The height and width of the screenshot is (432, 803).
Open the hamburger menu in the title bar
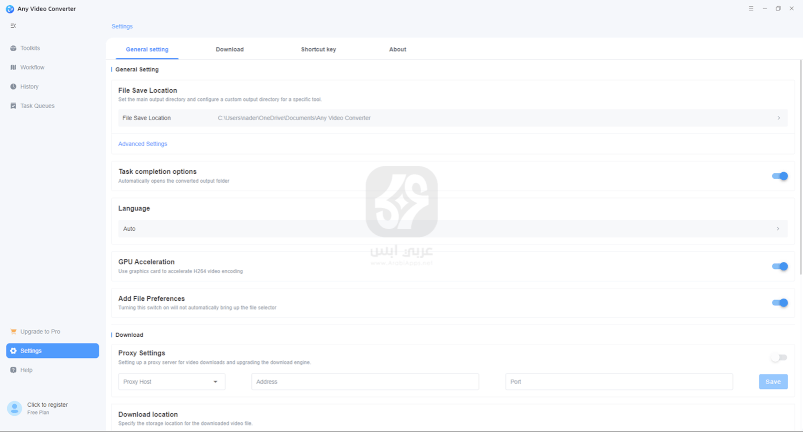[751, 9]
